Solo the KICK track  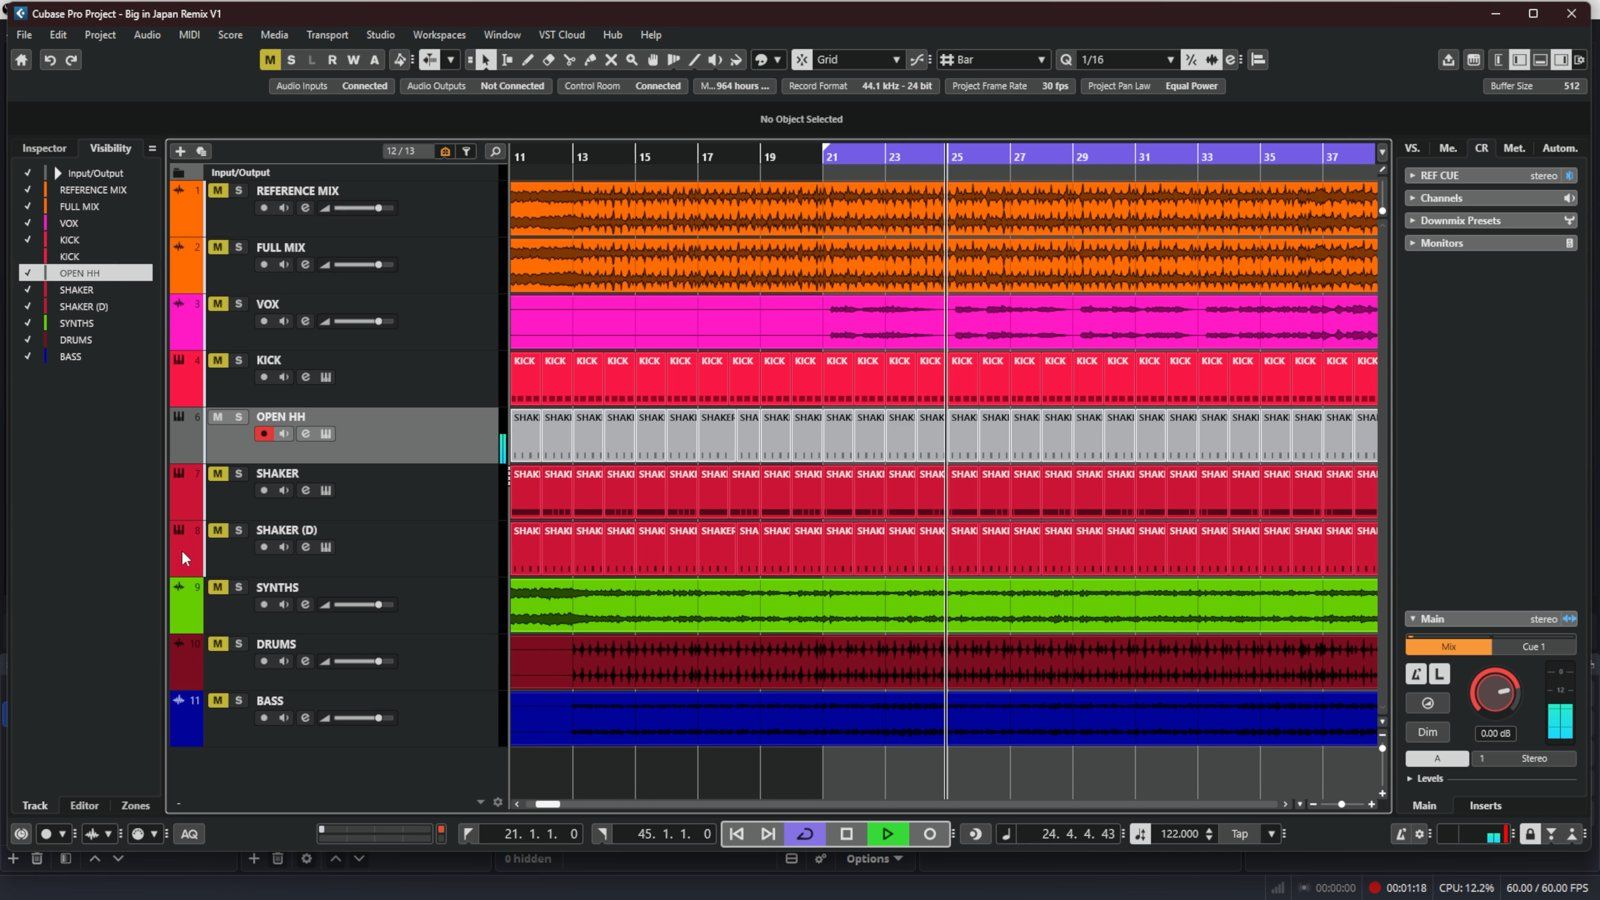coord(238,360)
